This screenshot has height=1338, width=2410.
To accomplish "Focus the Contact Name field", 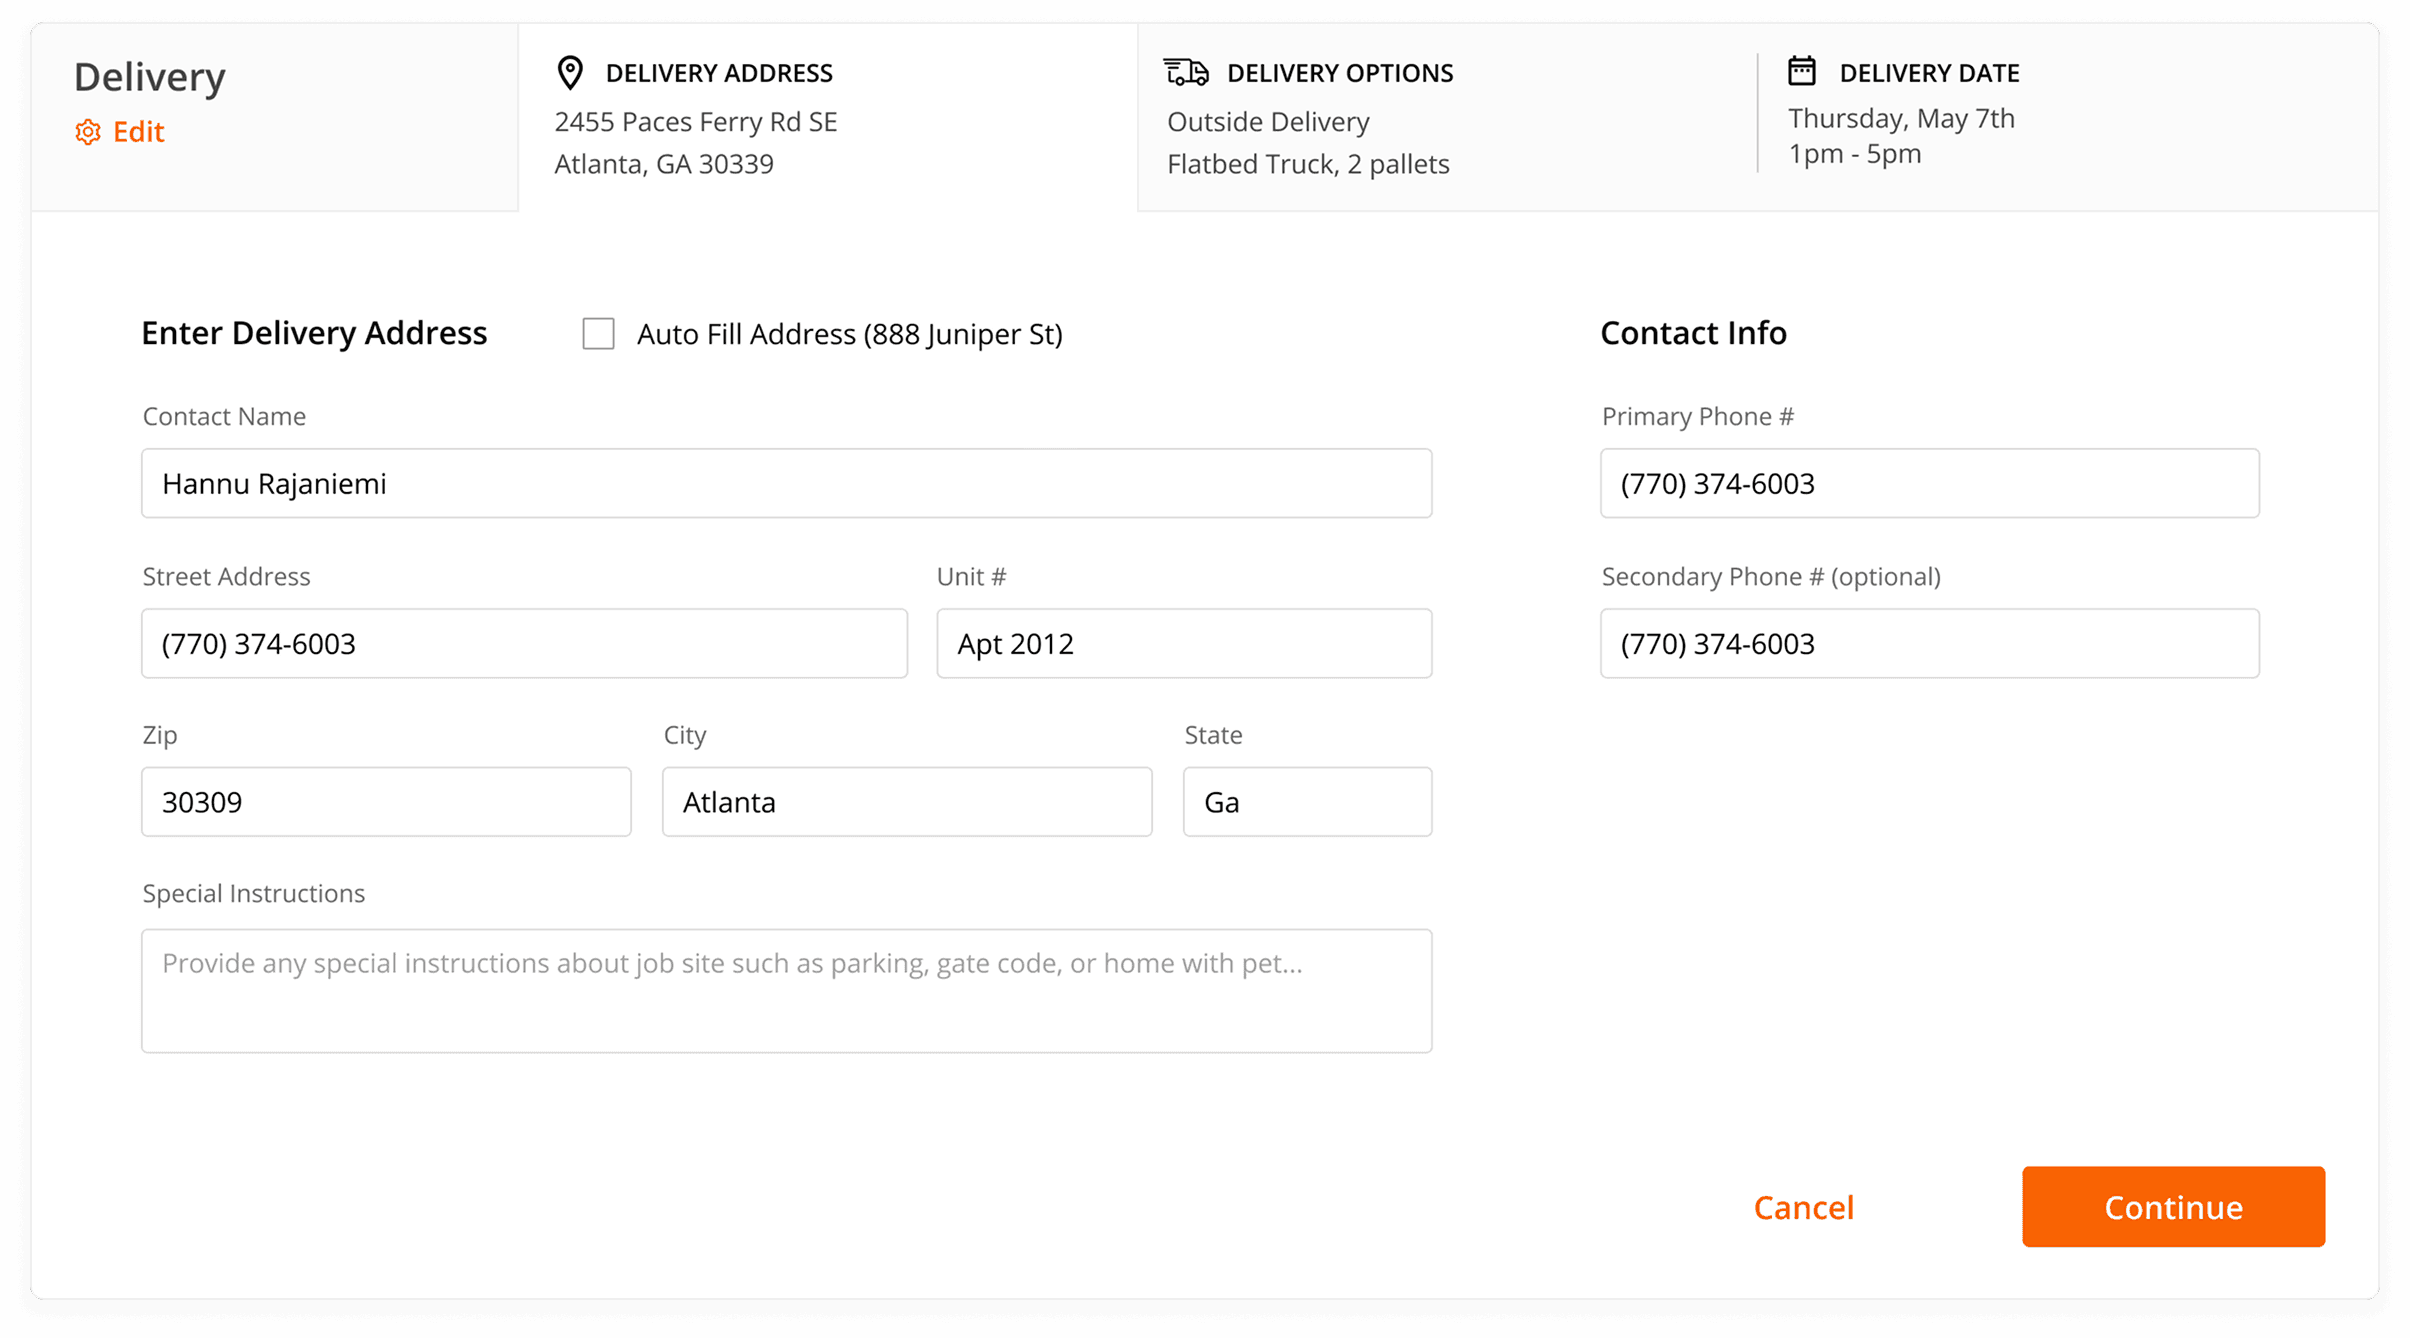I will coord(786,484).
